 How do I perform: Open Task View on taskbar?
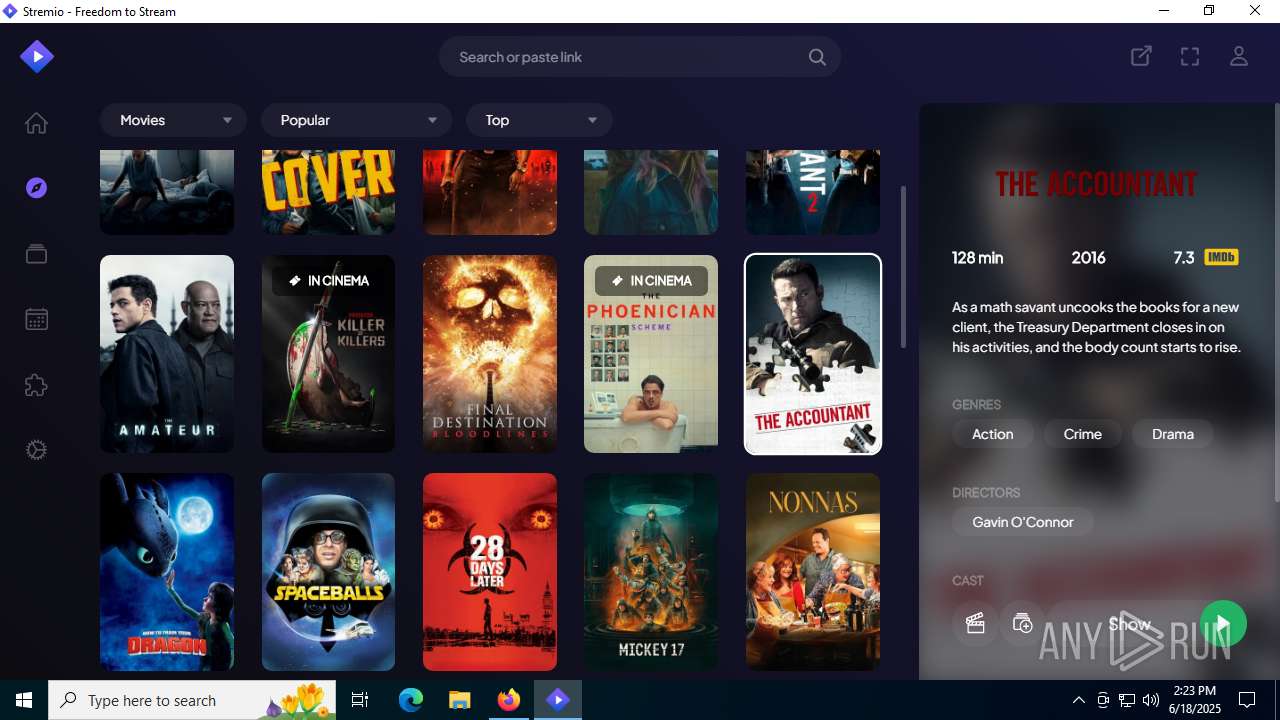pyautogui.click(x=360, y=700)
